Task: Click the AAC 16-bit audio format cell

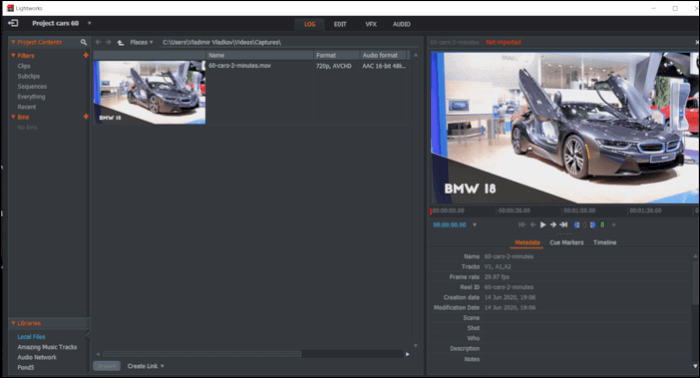Action: 383,66
